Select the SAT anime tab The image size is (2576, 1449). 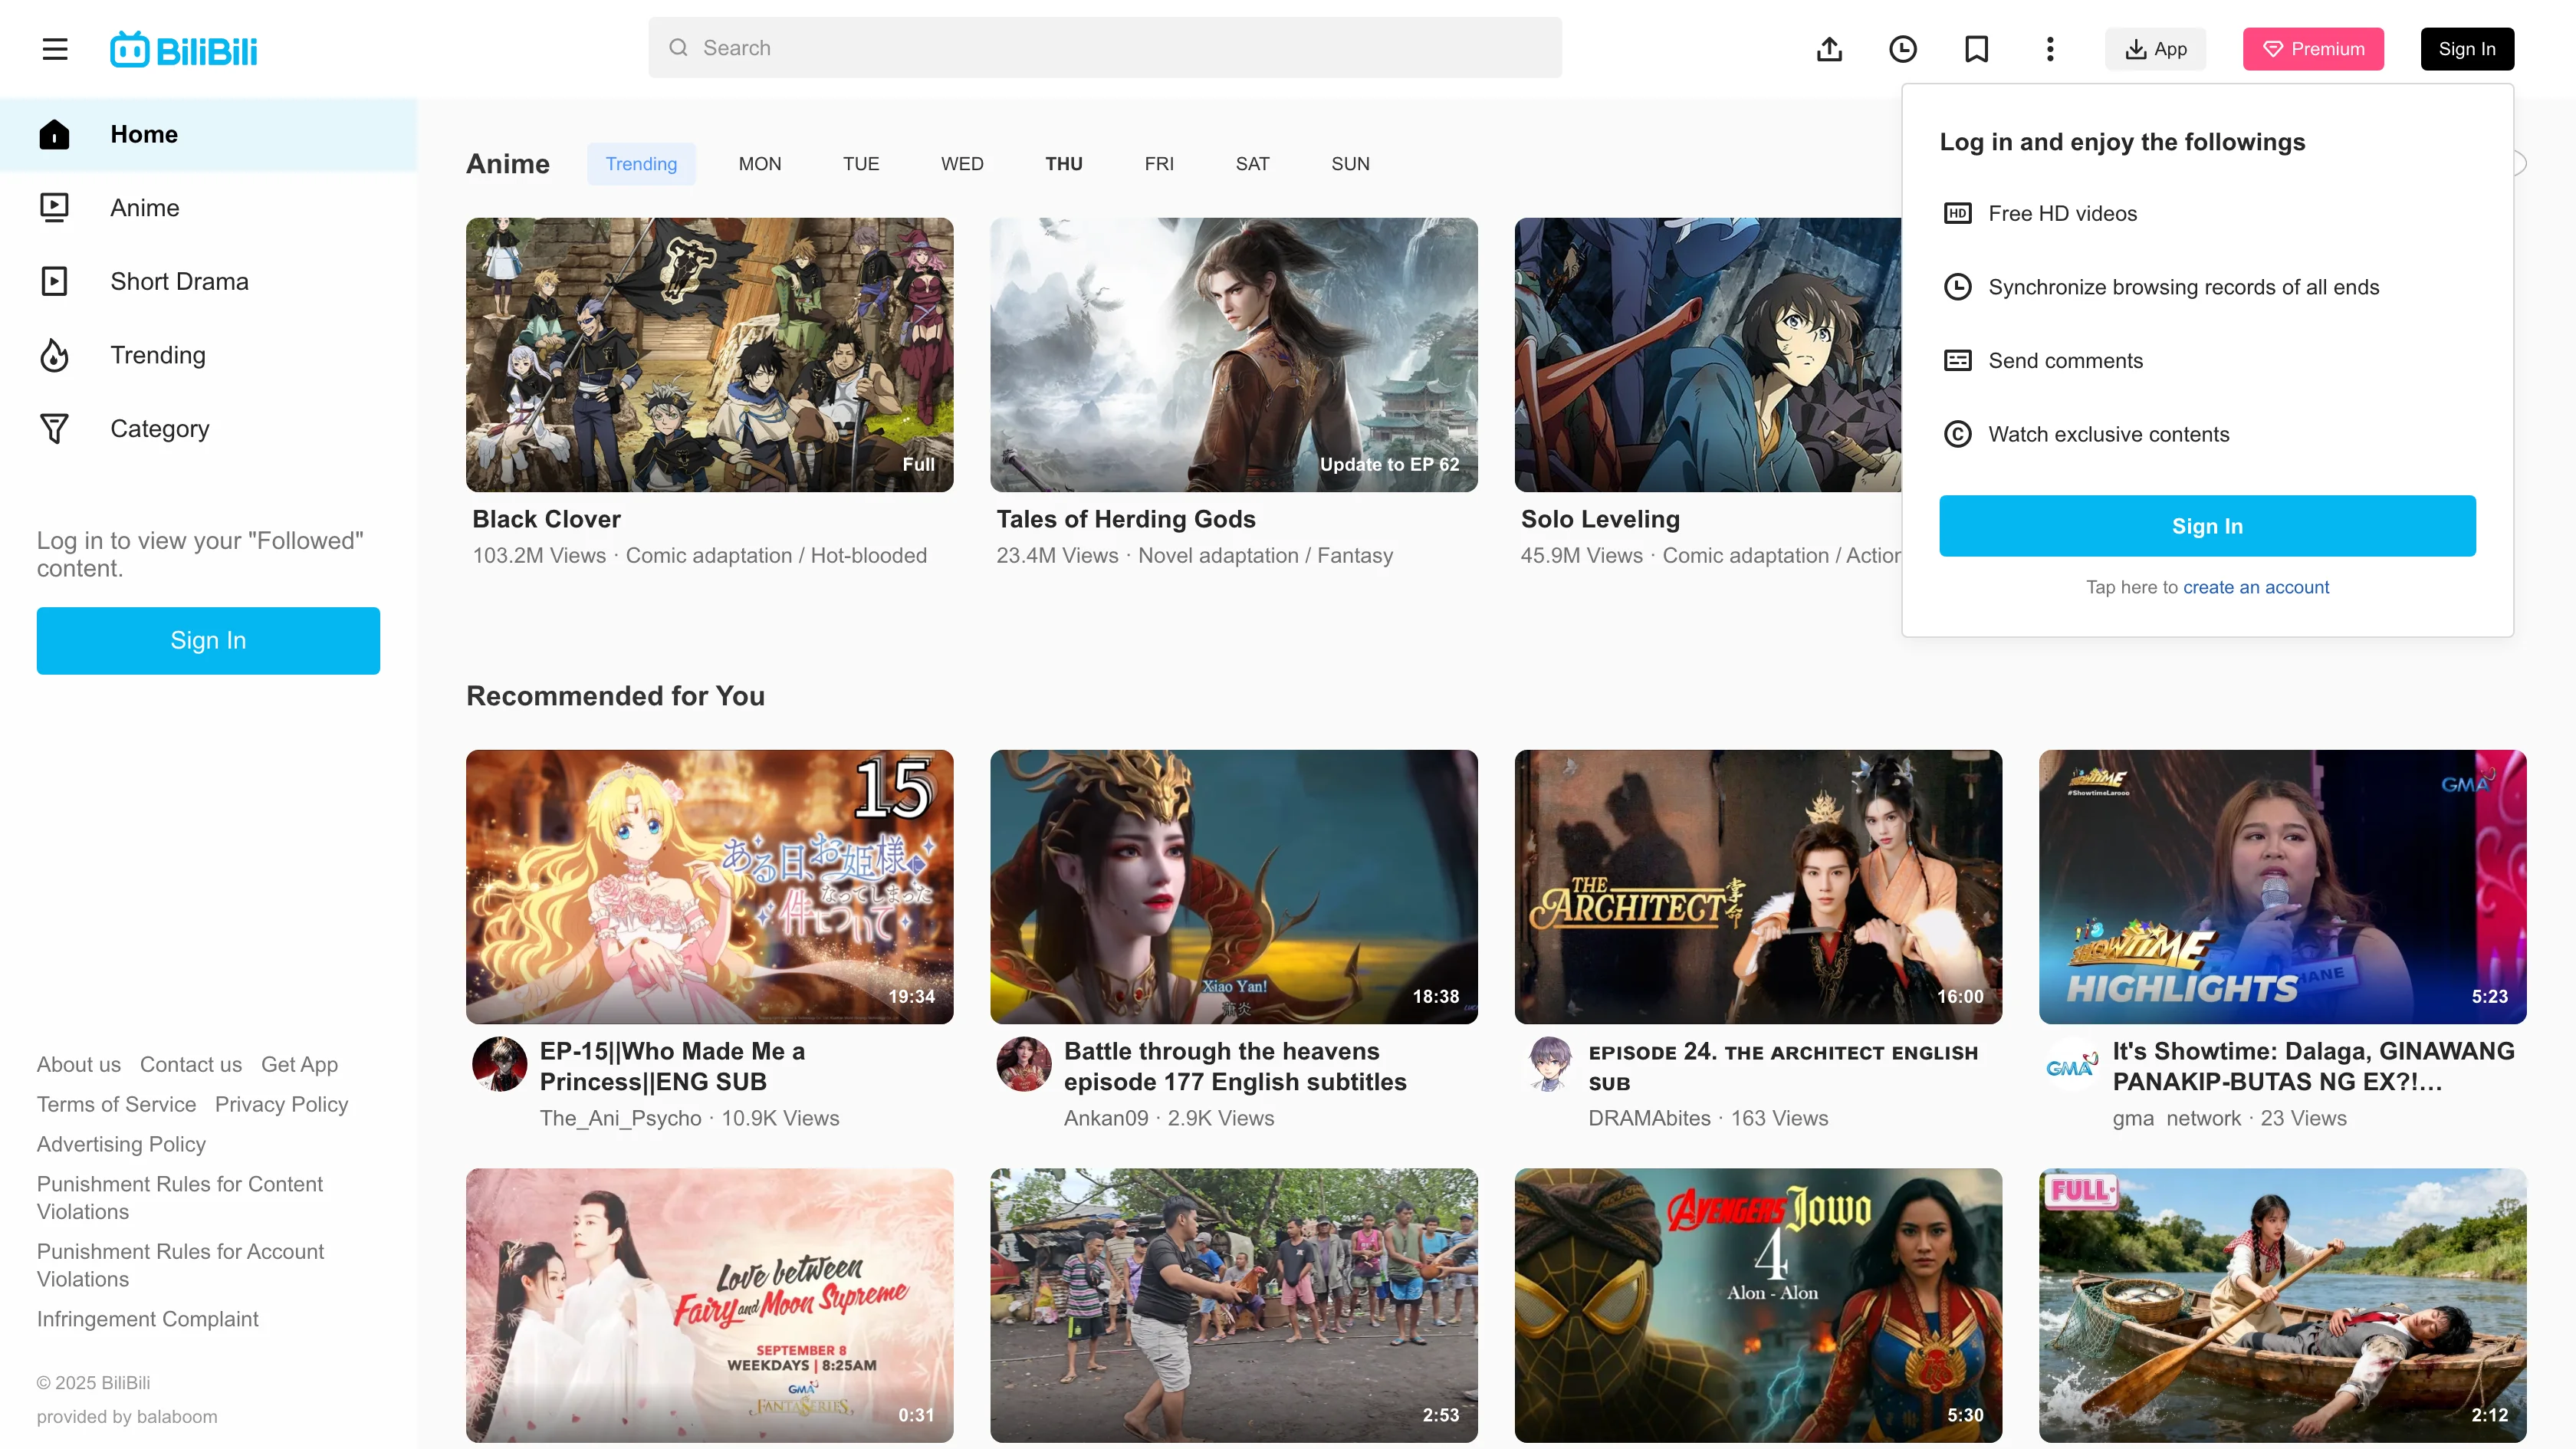[1252, 164]
